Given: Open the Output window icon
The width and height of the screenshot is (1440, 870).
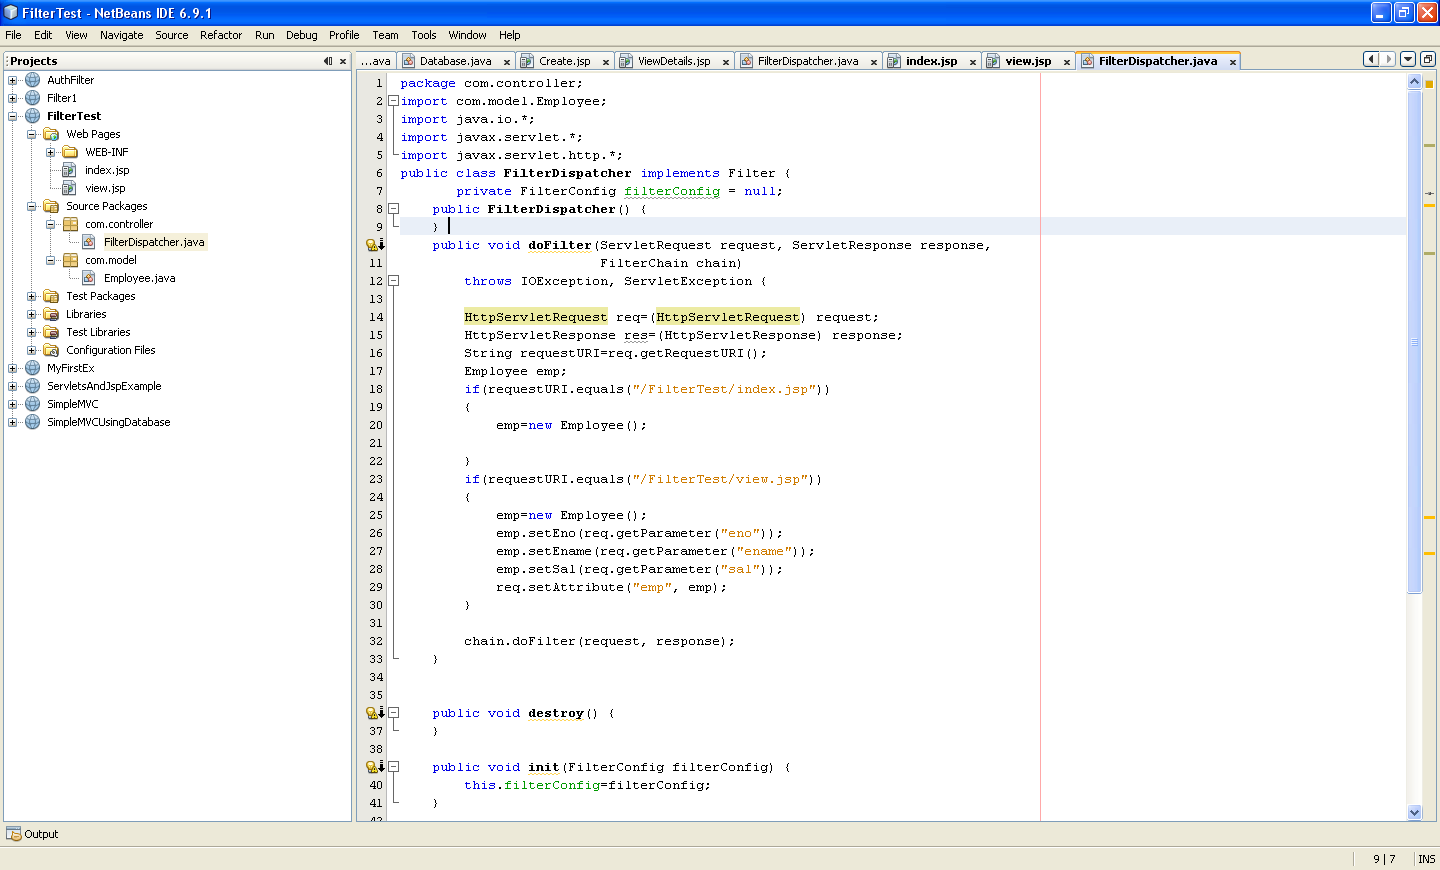Looking at the screenshot, I should click(x=13, y=834).
